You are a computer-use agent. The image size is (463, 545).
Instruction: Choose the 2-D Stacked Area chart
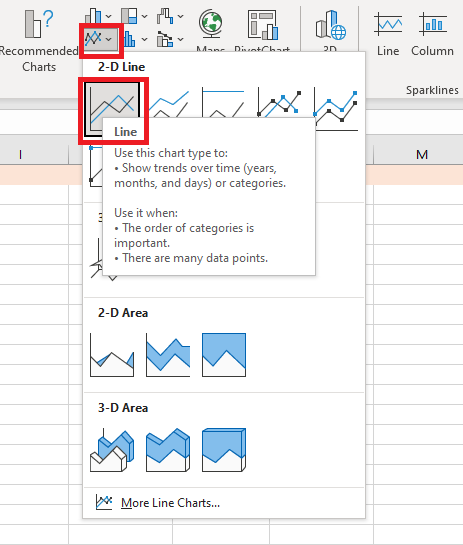pyautogui.click(x=168, y=355)
